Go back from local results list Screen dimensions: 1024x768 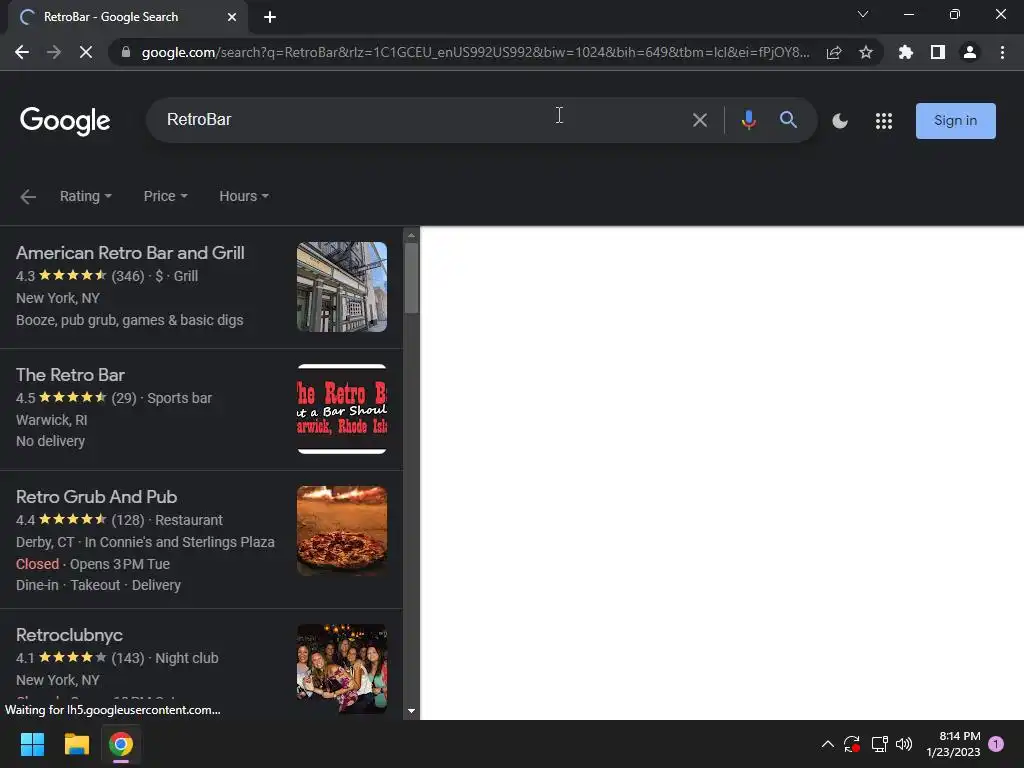[28, 197]
